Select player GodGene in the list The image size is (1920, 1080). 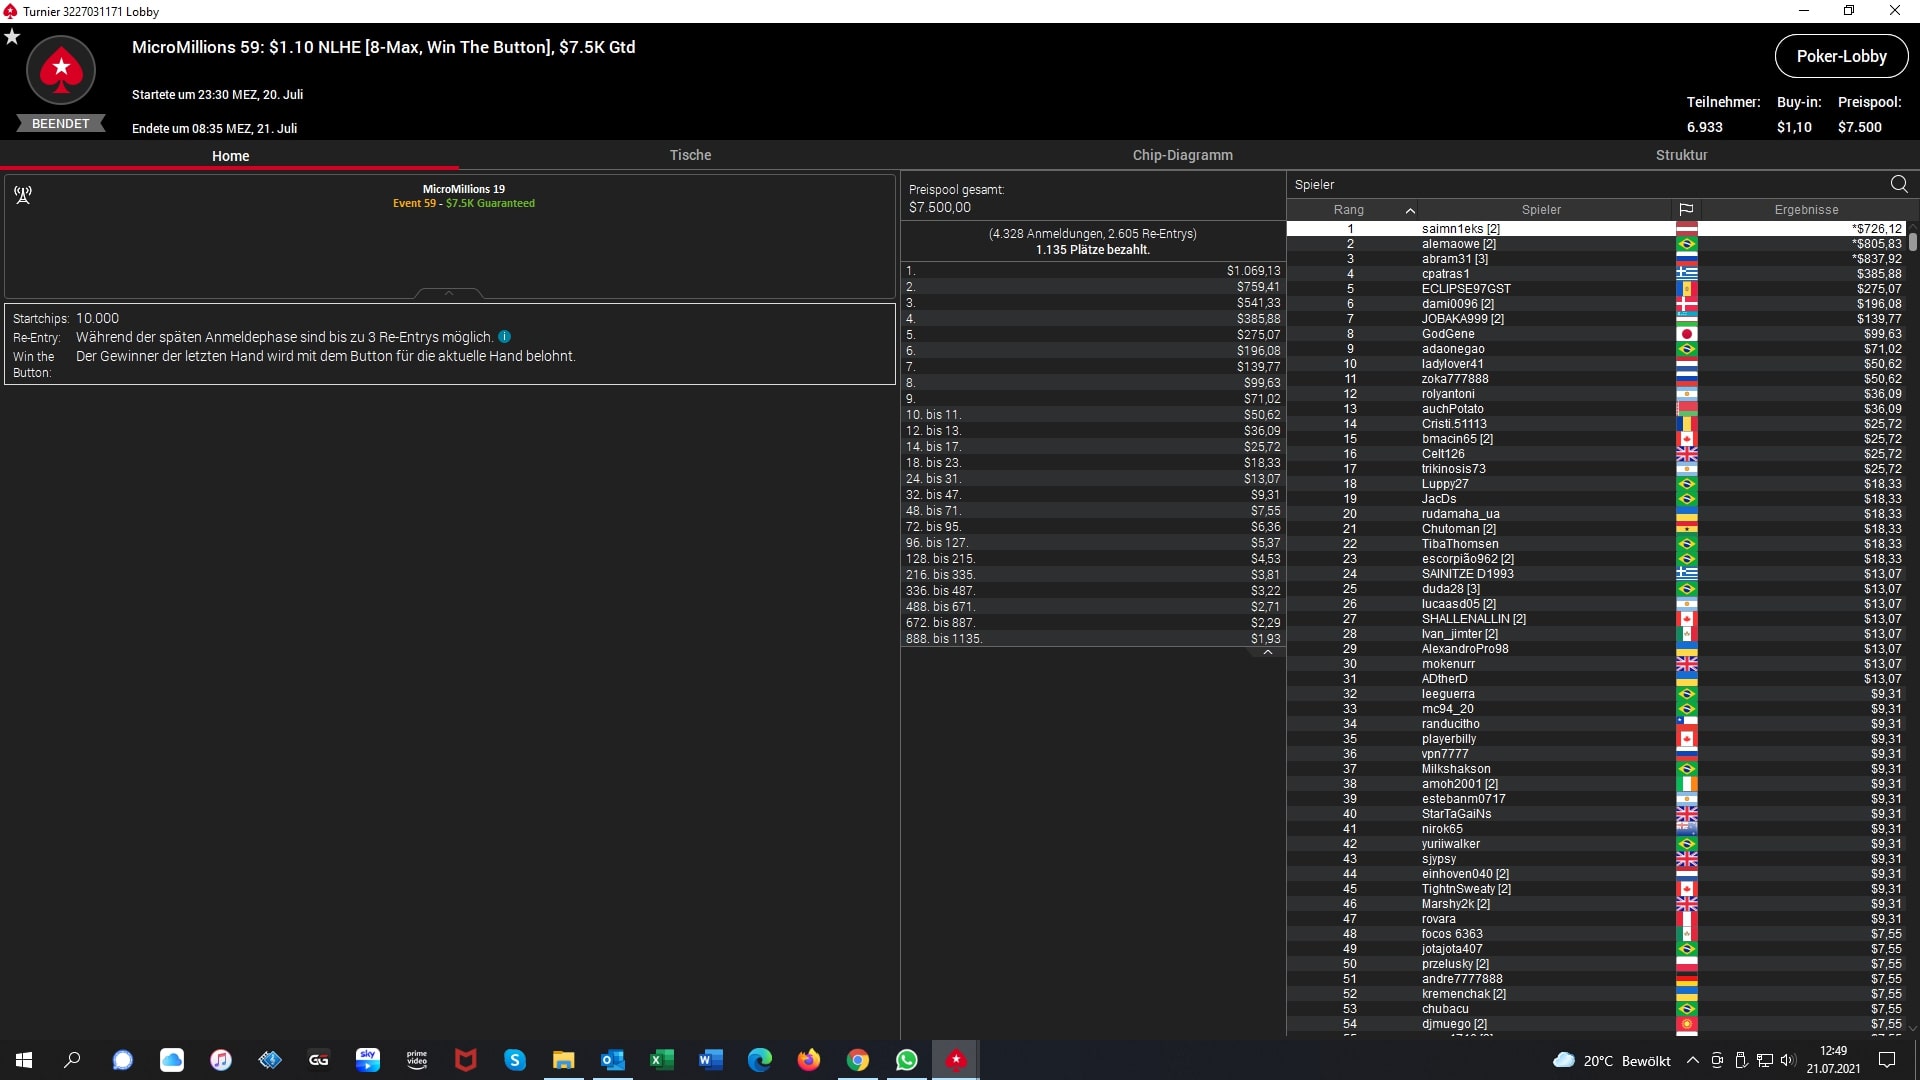click(x=1596, y=334)
